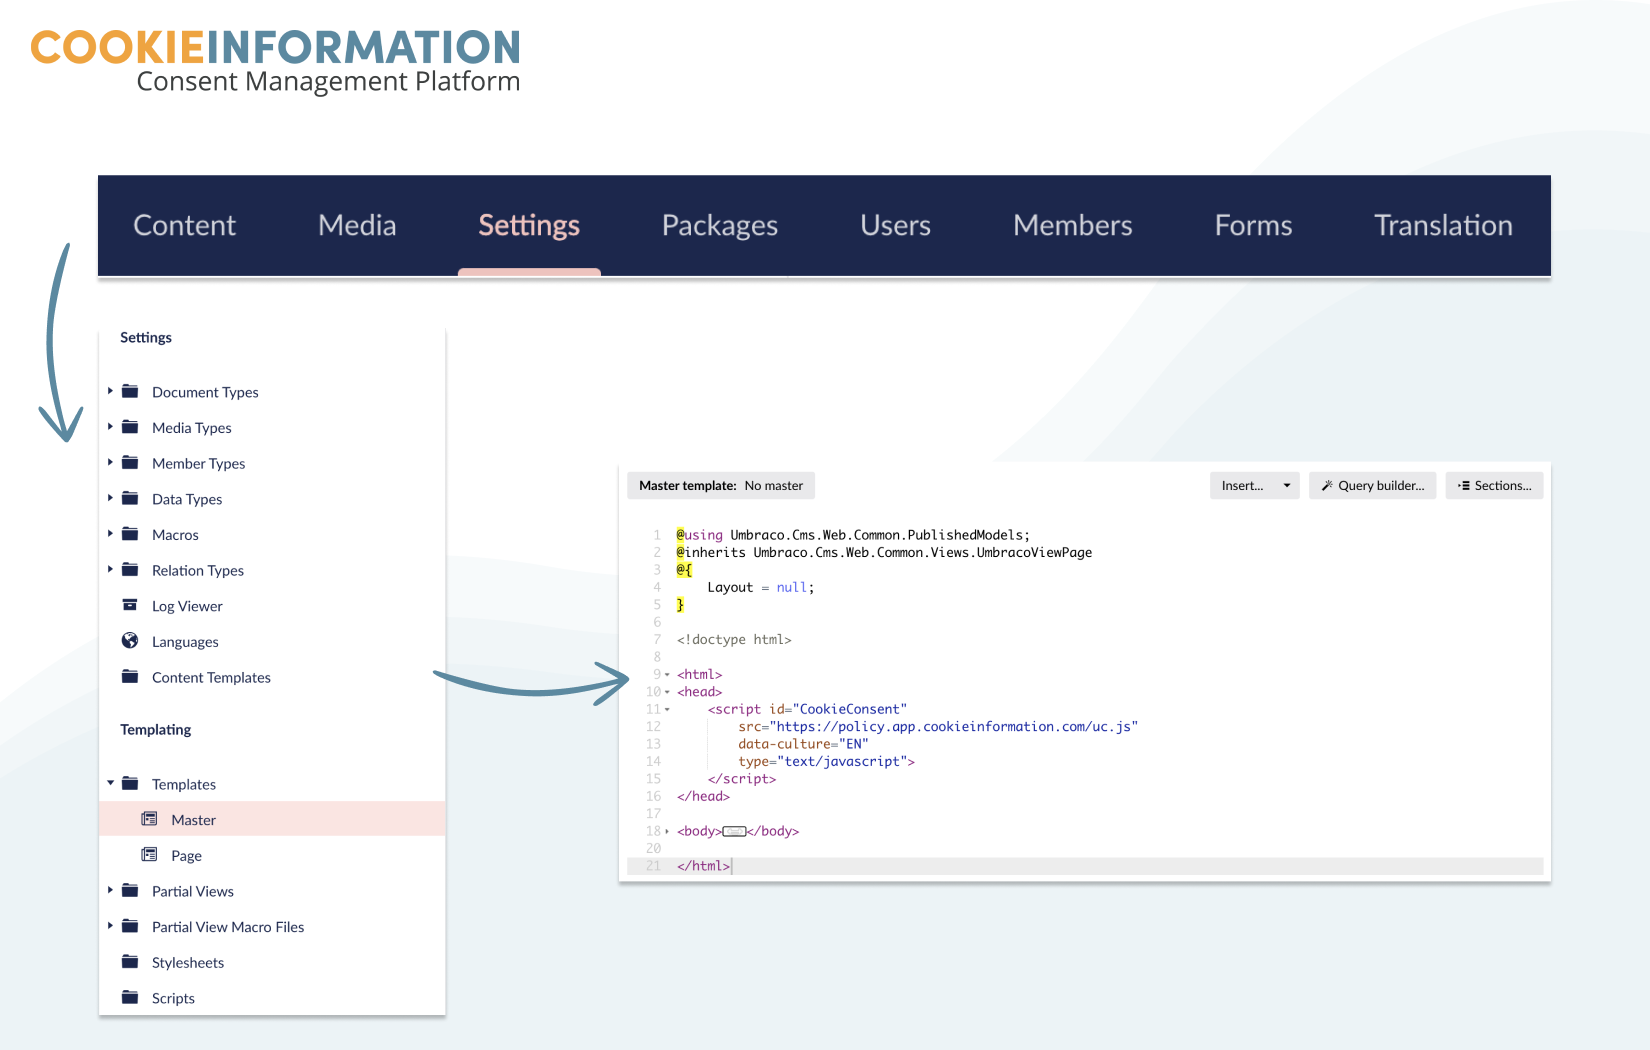Fold the head tag on line 10
Viewport: 1650px width, 1050px height.
[x=667, y=692]
